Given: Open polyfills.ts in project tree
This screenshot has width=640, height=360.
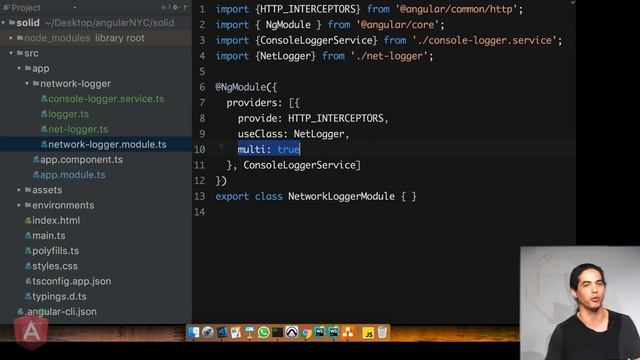Looking at the screenshot, I should (x=56, y=251).
